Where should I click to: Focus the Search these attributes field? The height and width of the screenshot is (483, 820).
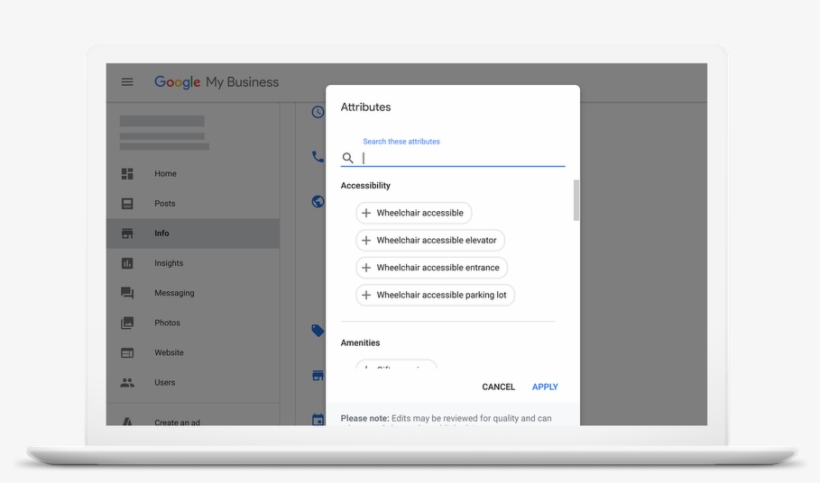pyautogui.click(x=462, y=158)
